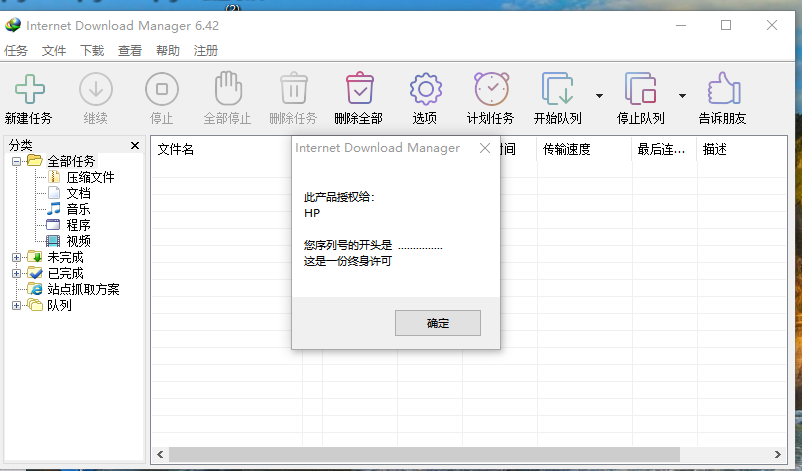Viewport: 802px width, 471px height.
Task: Confirm the license dialog with 确定 button
Action: (438, 323)
